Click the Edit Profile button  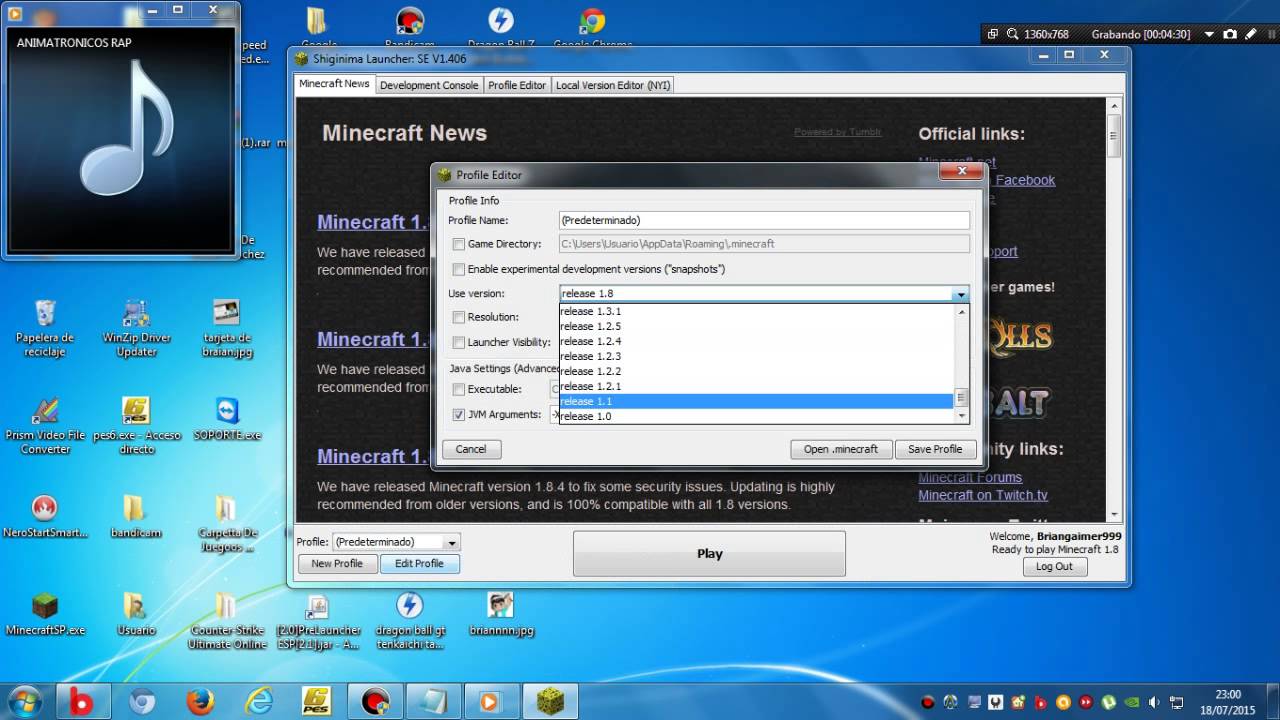[419, 563]
